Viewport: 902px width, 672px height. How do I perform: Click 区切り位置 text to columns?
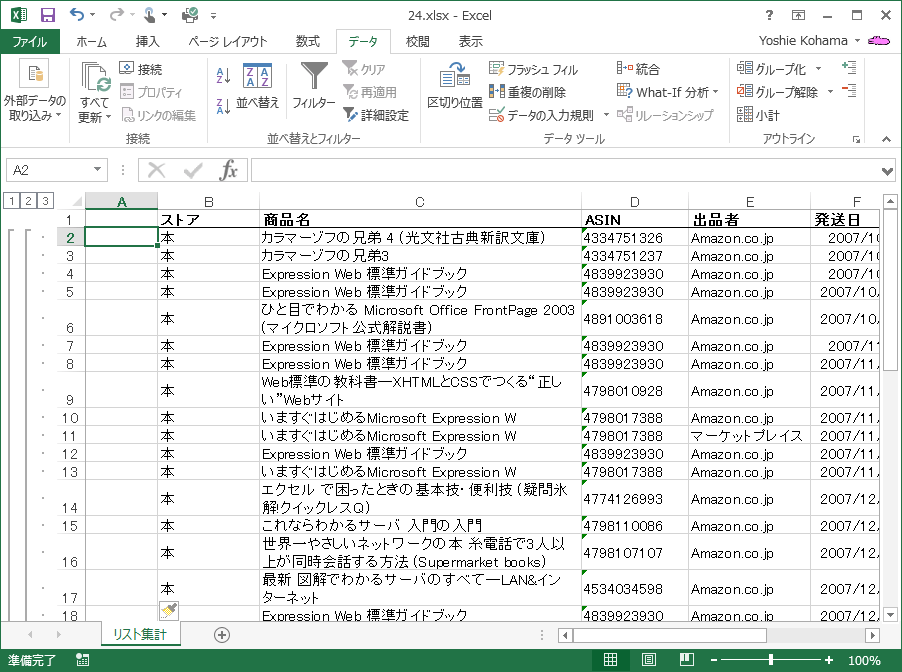454,86
